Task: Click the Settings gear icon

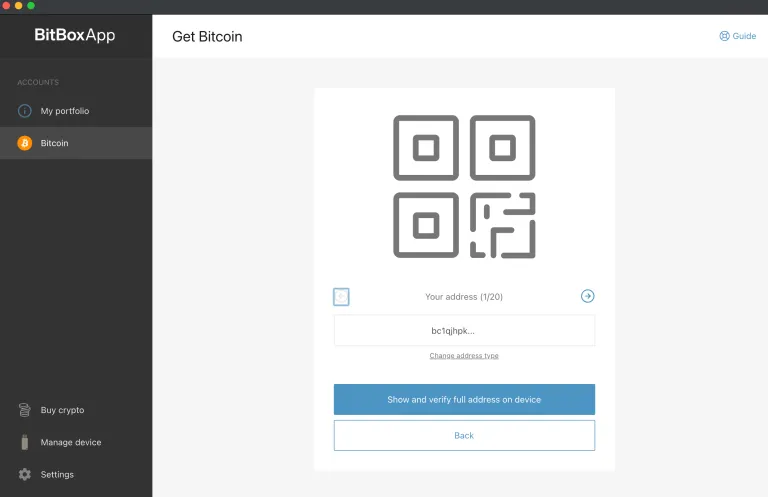Action: [25, 474]
